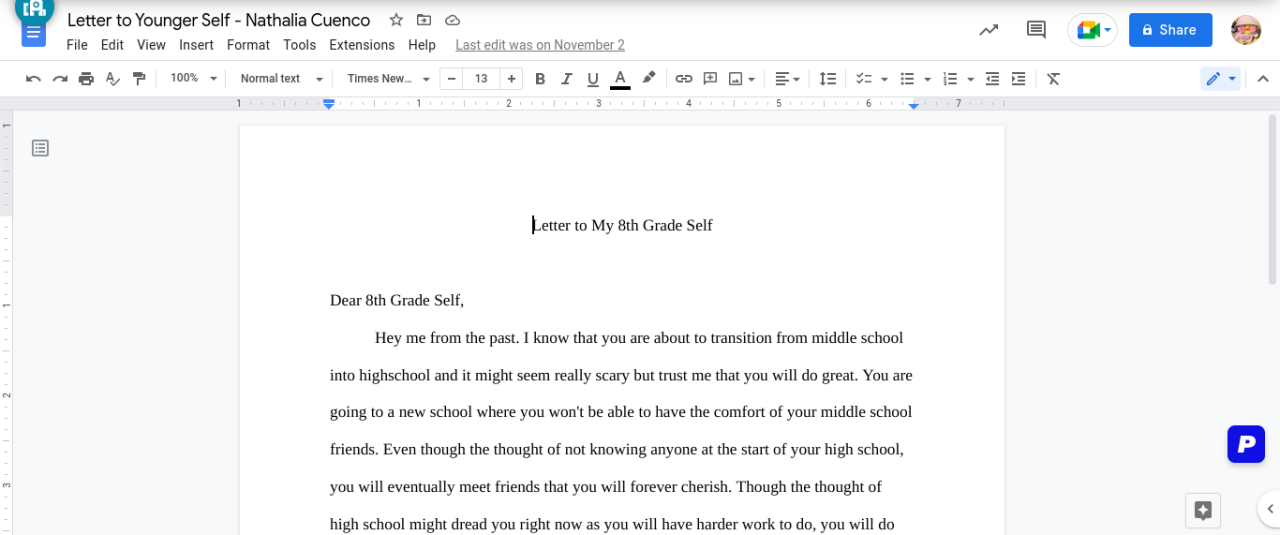
Task: Toggle bold formatting
Action: click(540, 78)
